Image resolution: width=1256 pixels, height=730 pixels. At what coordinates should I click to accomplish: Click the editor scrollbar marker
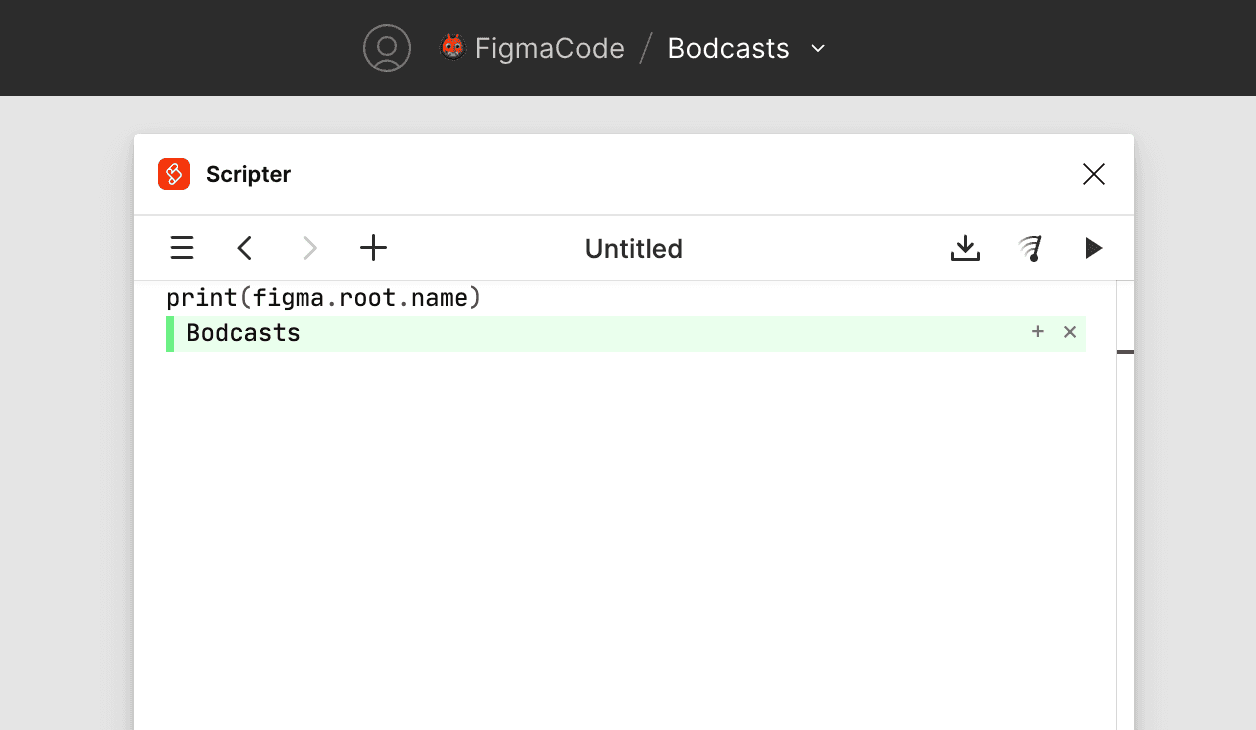pyautogui.click(x=1125, y=352)
